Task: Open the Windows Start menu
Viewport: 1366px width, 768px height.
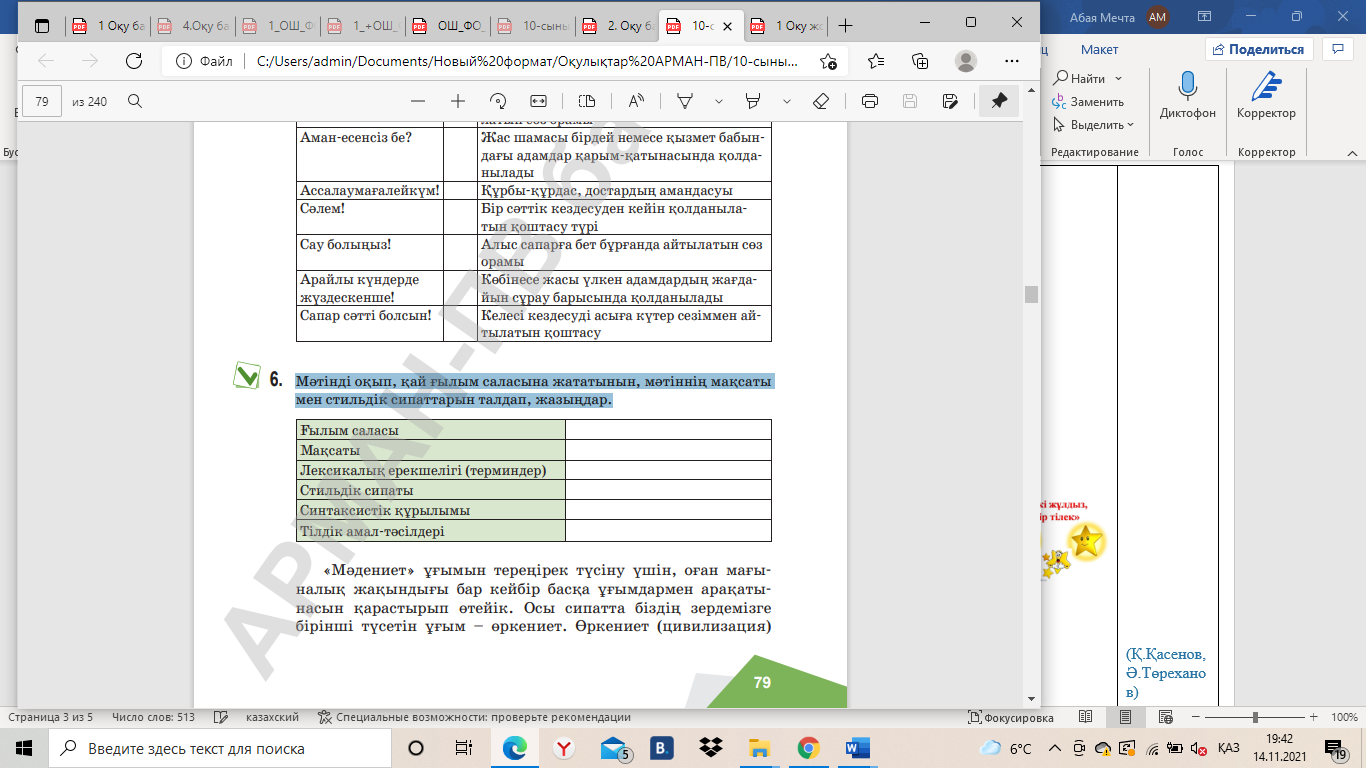Action: click(x=24, y=748)
